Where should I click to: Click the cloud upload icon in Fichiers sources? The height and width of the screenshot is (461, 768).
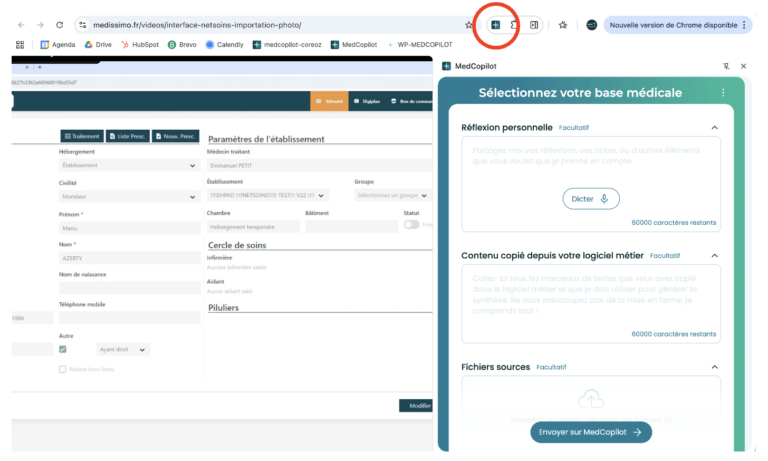[591, 400]
